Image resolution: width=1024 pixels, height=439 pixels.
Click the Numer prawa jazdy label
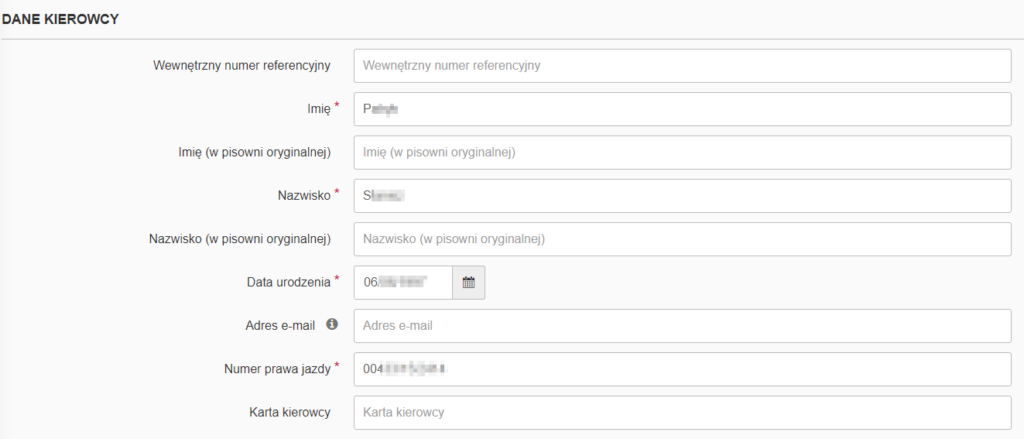tap(277, 369)
